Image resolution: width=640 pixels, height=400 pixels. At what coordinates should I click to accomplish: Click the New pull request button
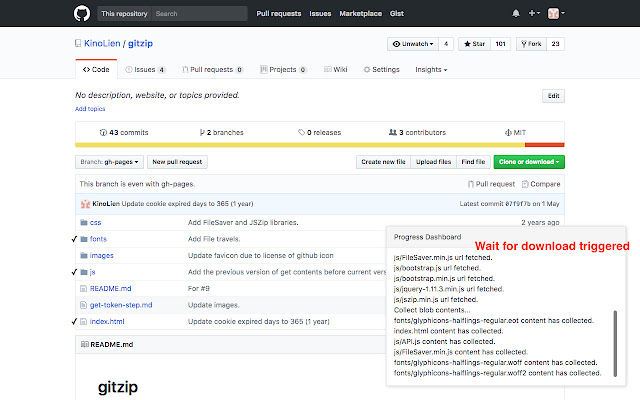pos(177,161)
